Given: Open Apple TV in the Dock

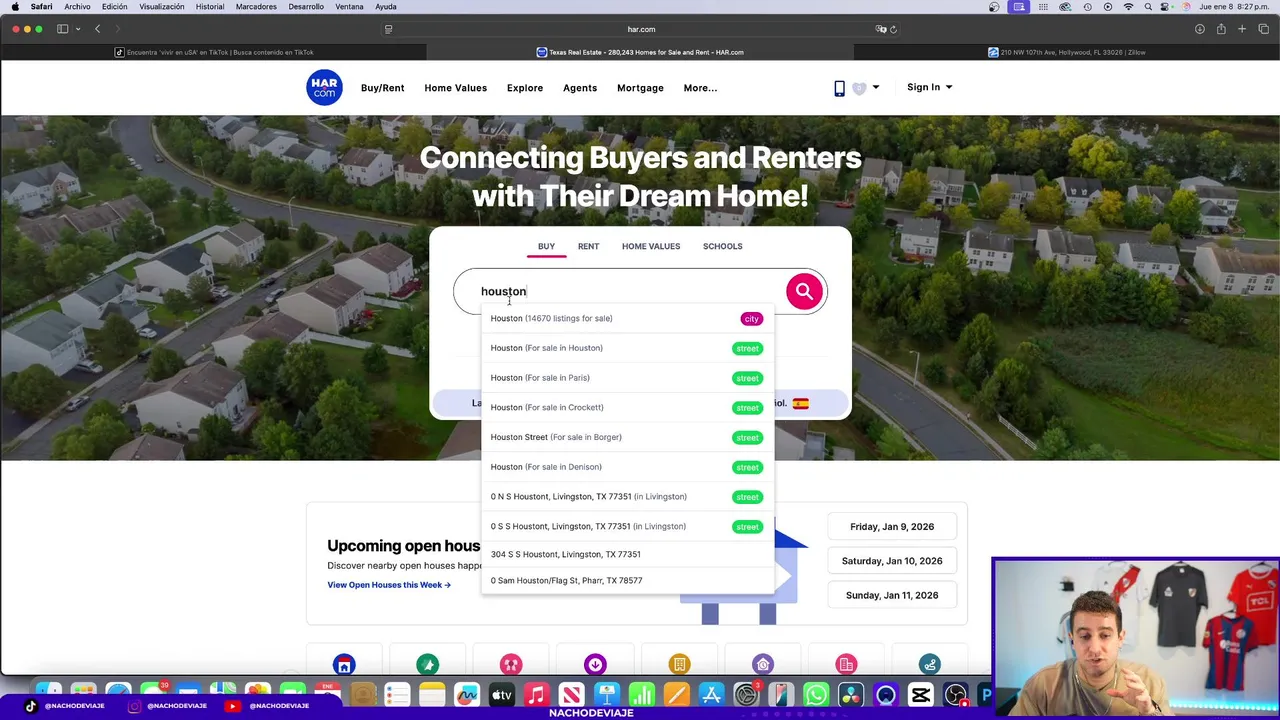Looking at the screenshot, I should pyautogui.click(x=502, y=695).
